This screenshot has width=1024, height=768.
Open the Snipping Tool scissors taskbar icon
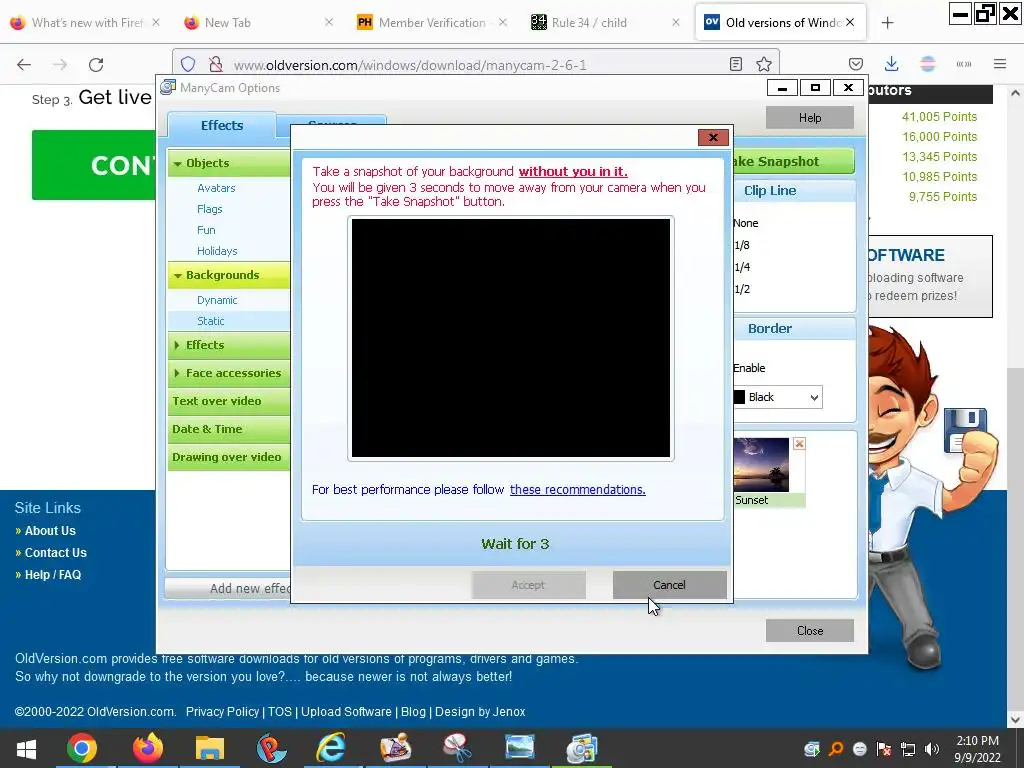457,748
